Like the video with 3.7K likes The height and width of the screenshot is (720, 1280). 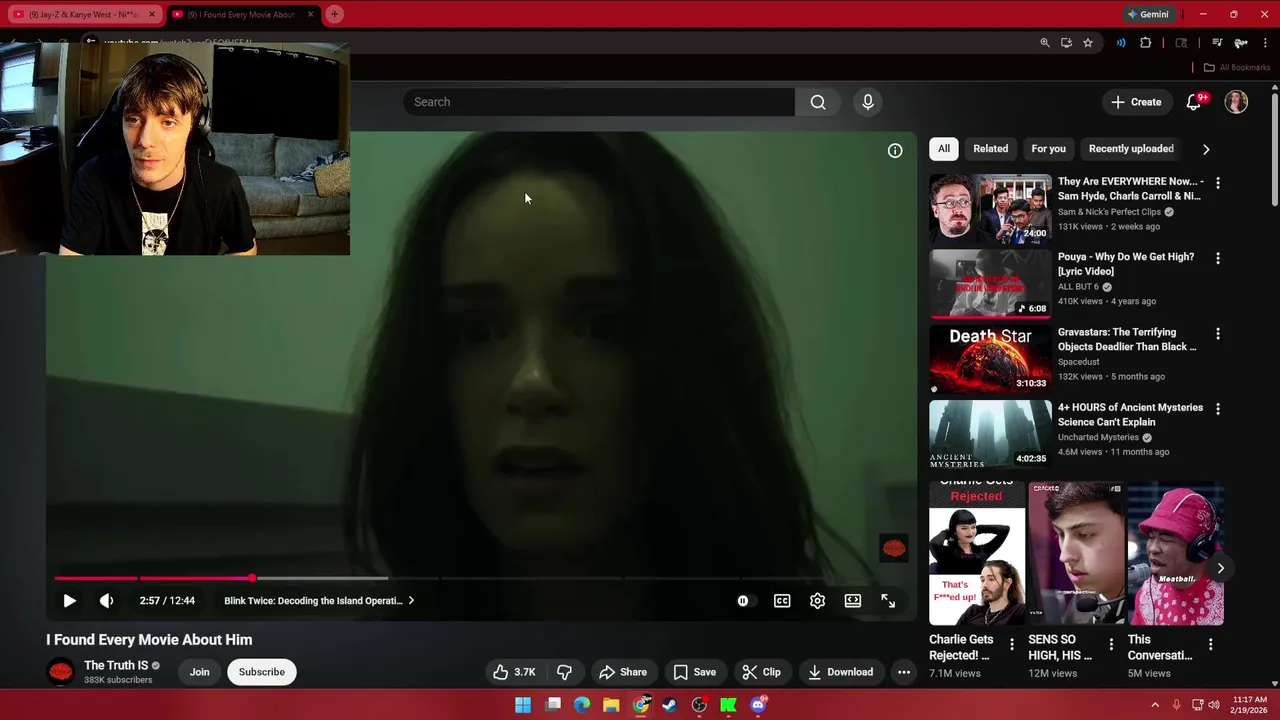(514, 672)
